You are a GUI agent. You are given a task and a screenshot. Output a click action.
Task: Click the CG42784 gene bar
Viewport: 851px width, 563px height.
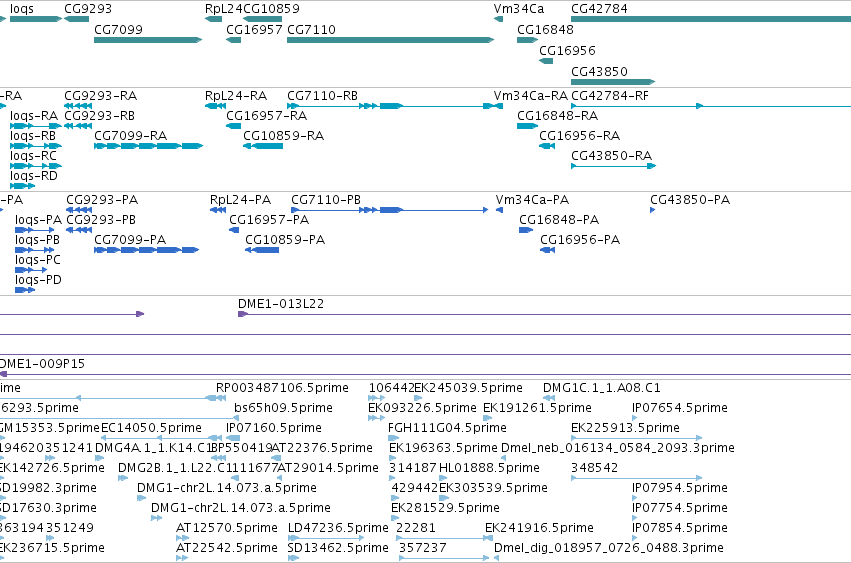click(711, 19)
